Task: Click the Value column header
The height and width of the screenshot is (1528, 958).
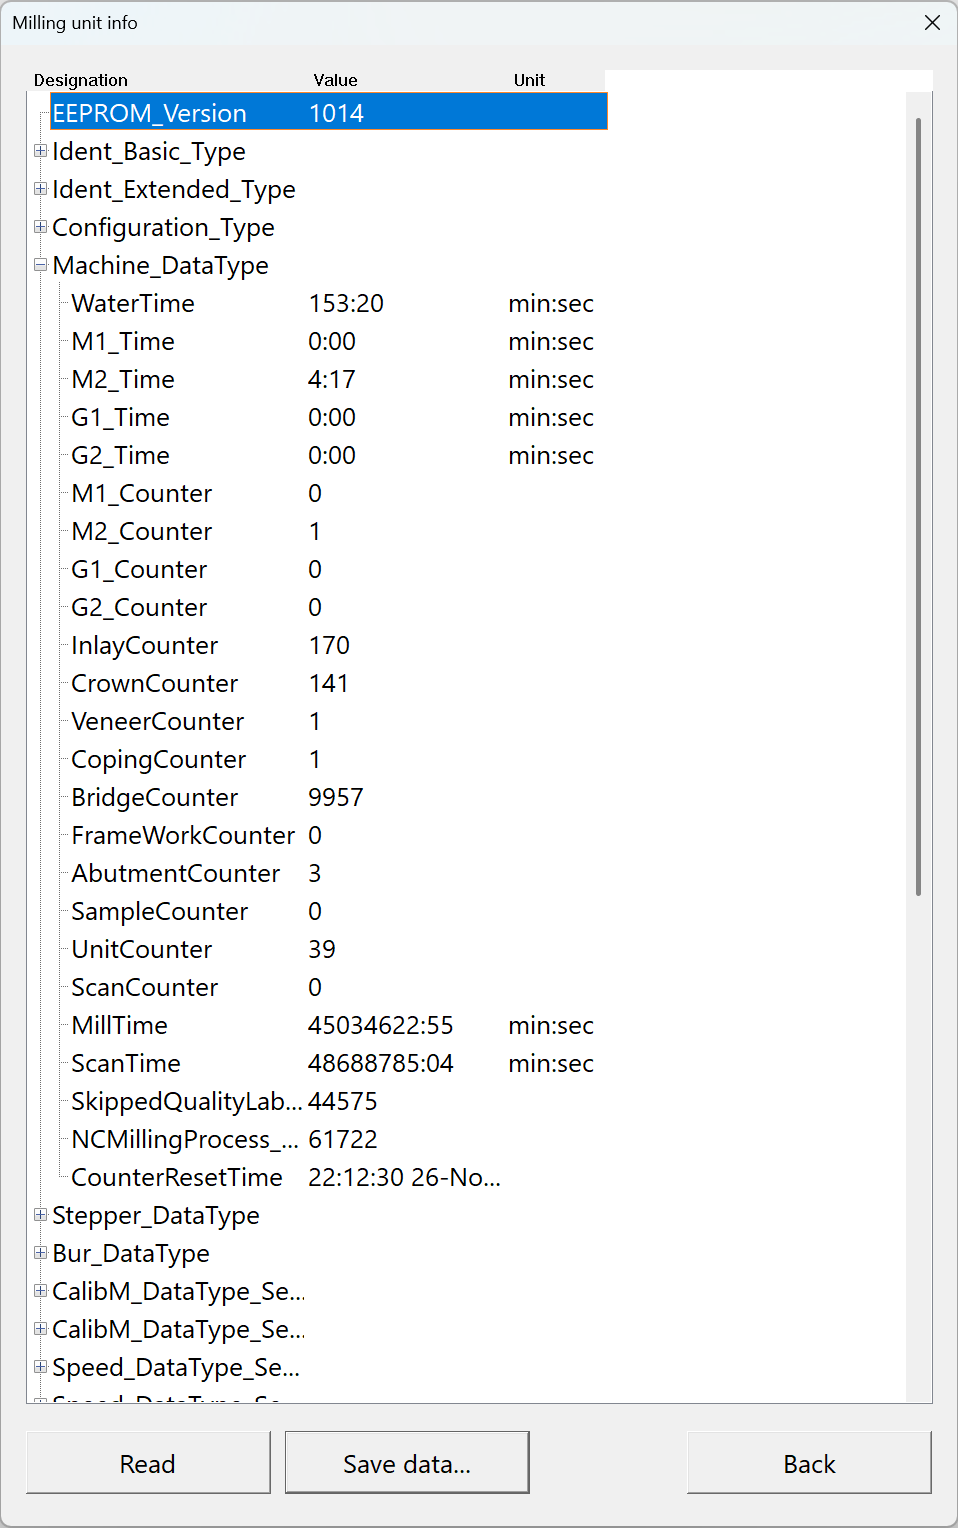Action: pyautogui.click(x=335, y=80)
